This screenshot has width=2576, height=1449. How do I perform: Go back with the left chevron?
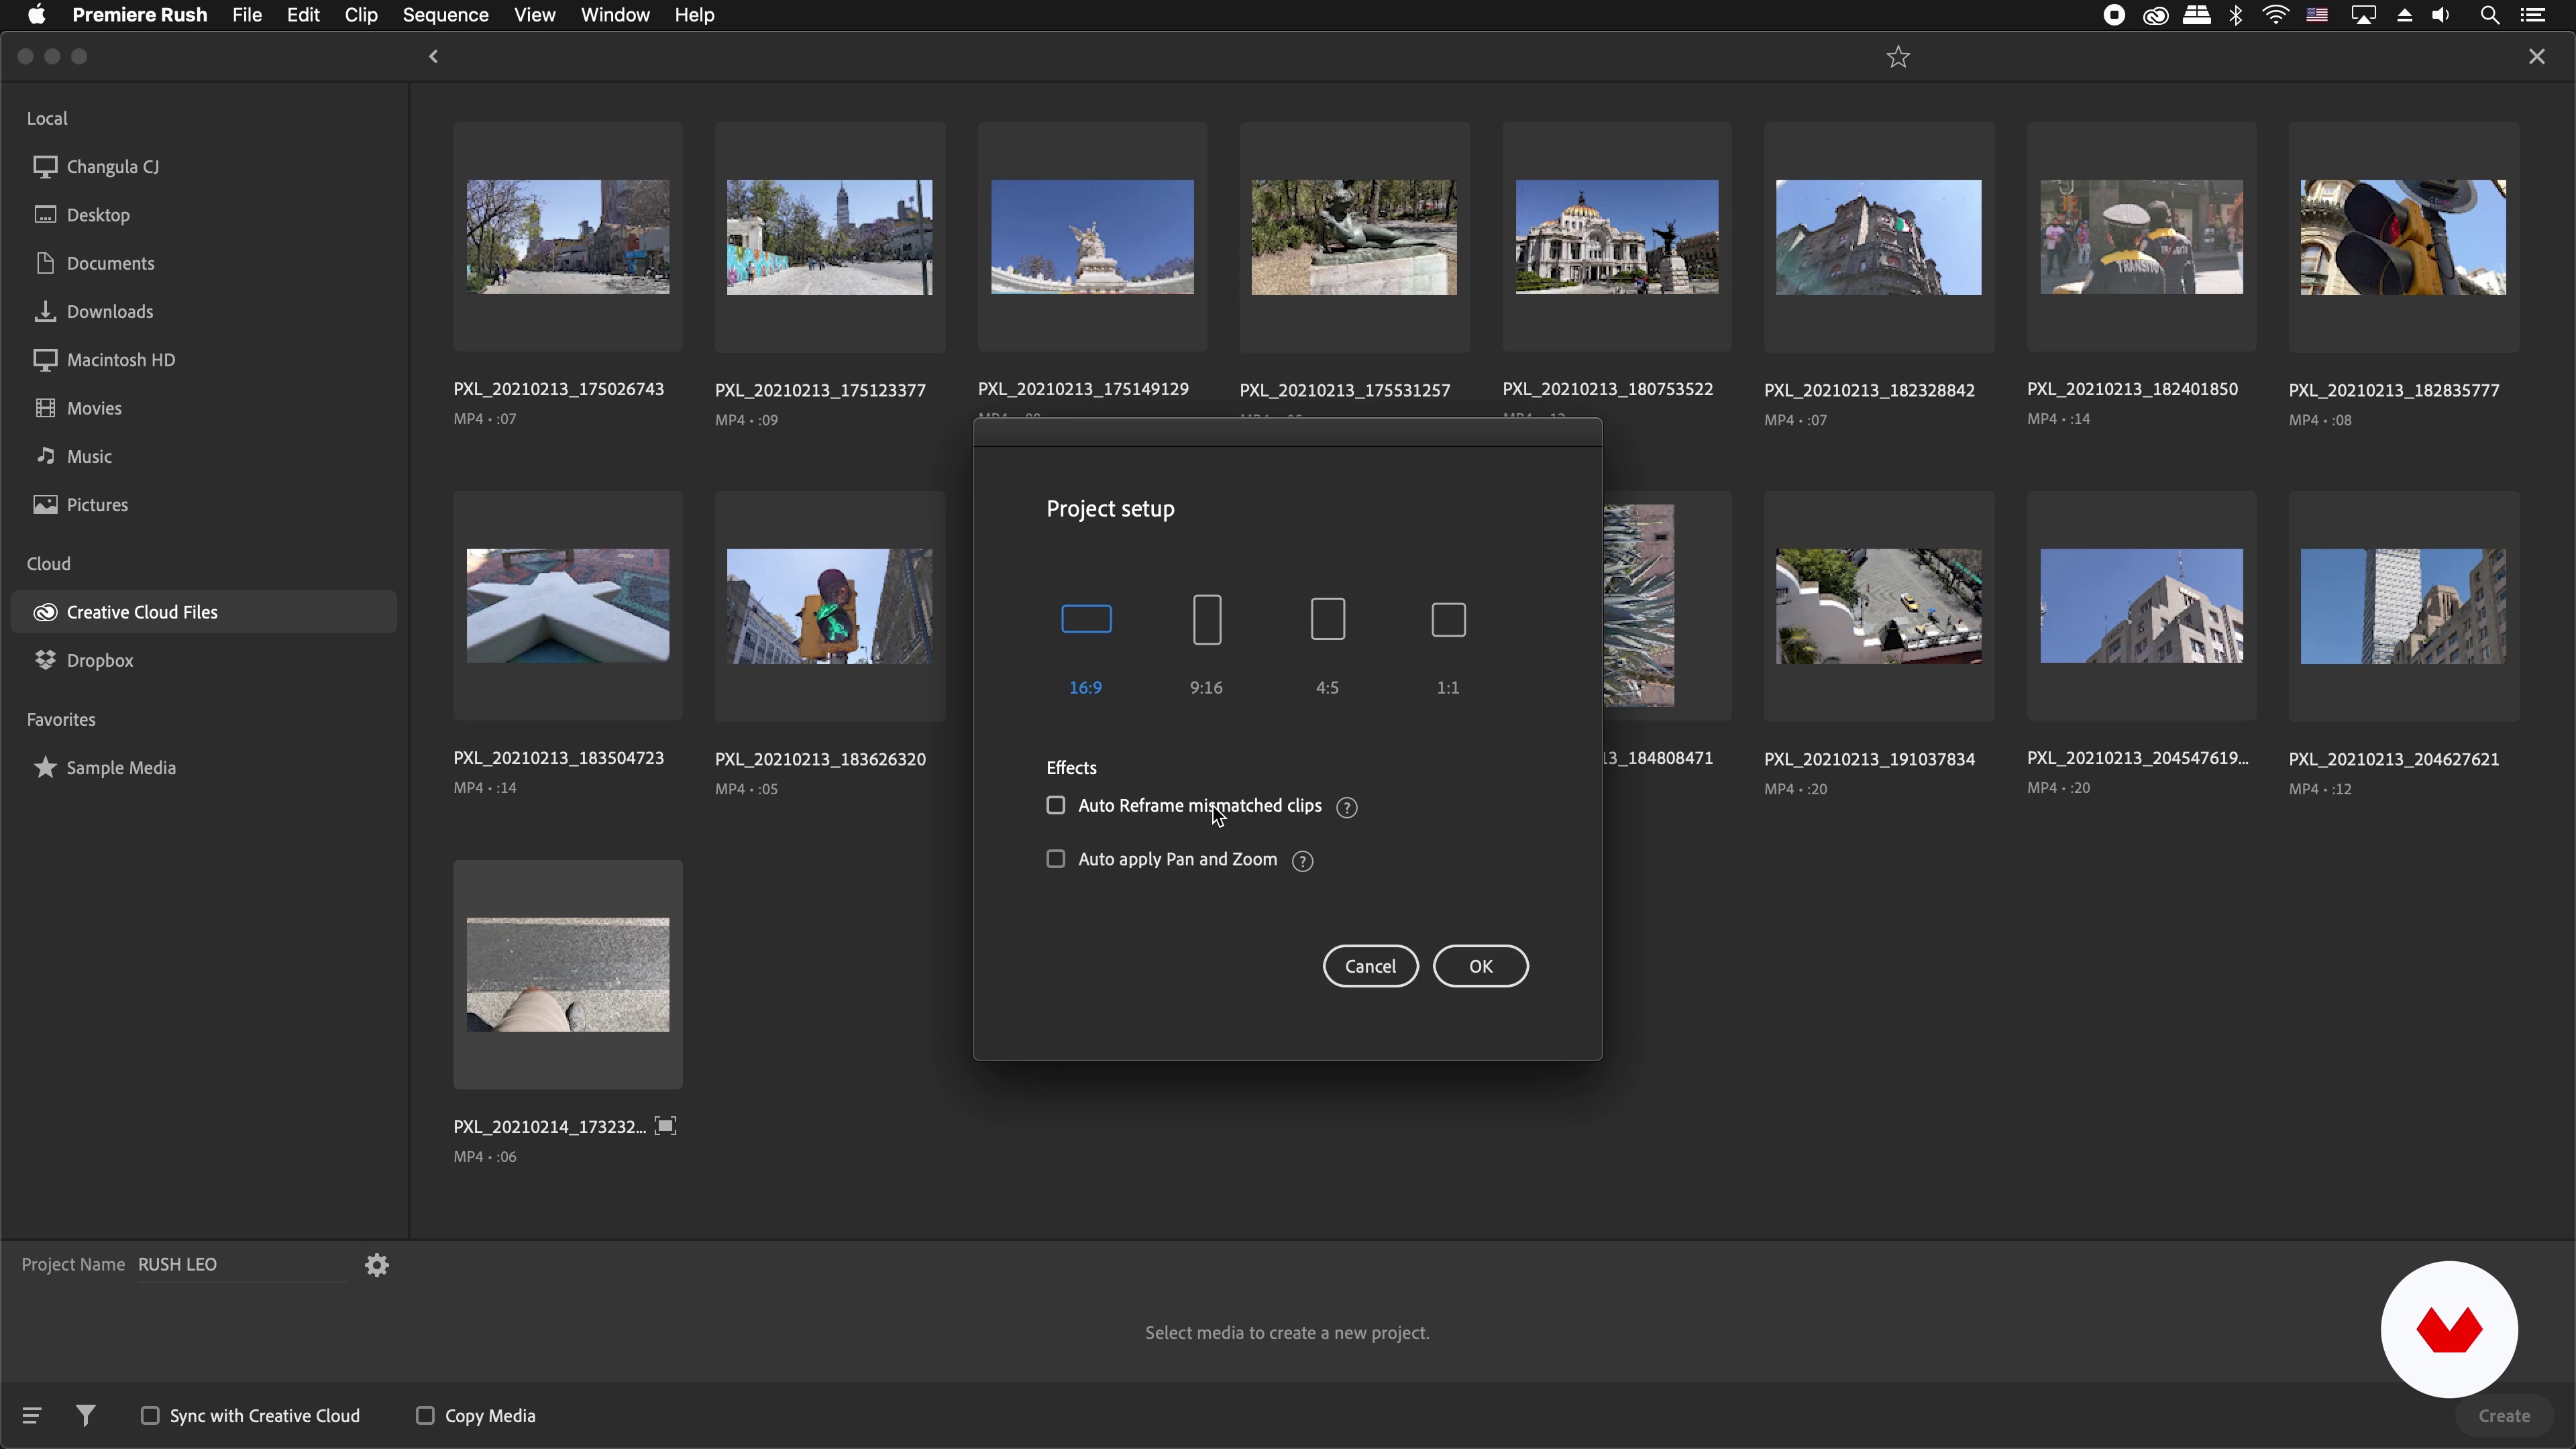pos(434,57)
